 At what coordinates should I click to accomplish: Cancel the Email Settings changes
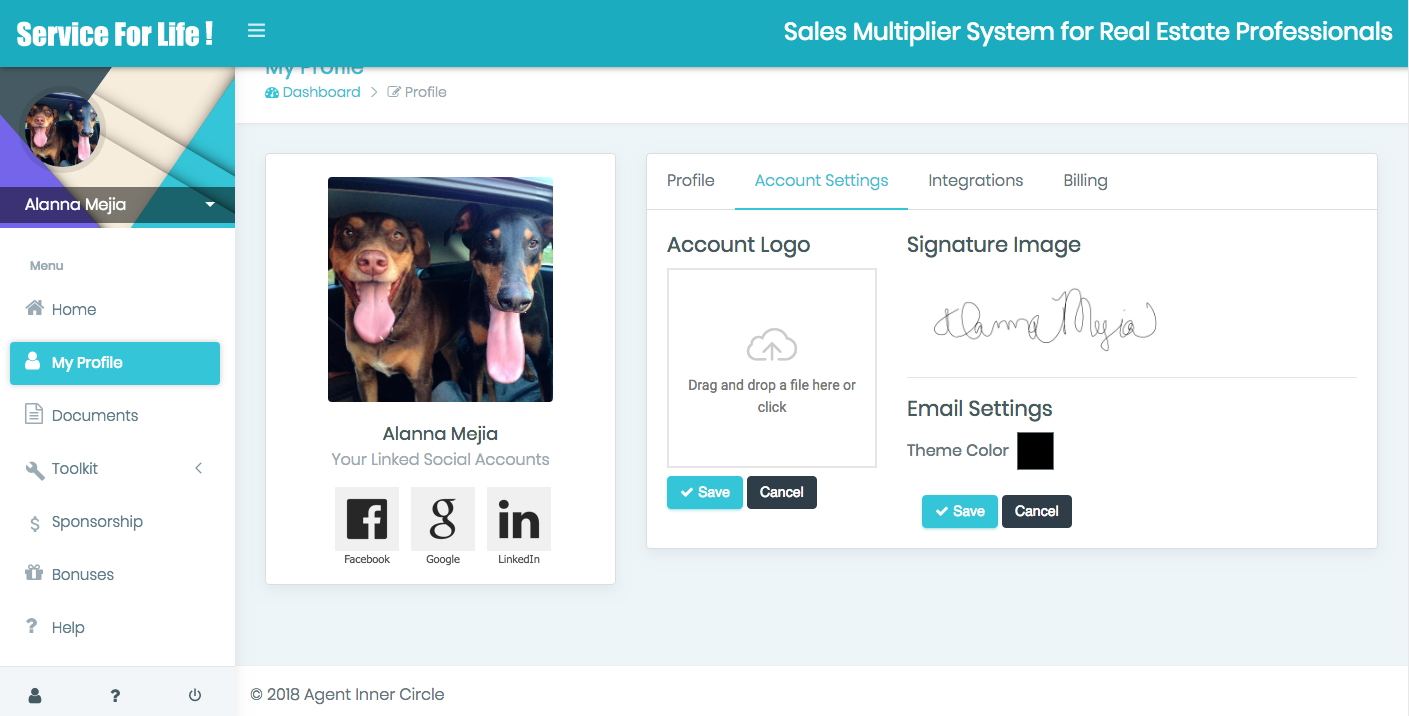1036,511
